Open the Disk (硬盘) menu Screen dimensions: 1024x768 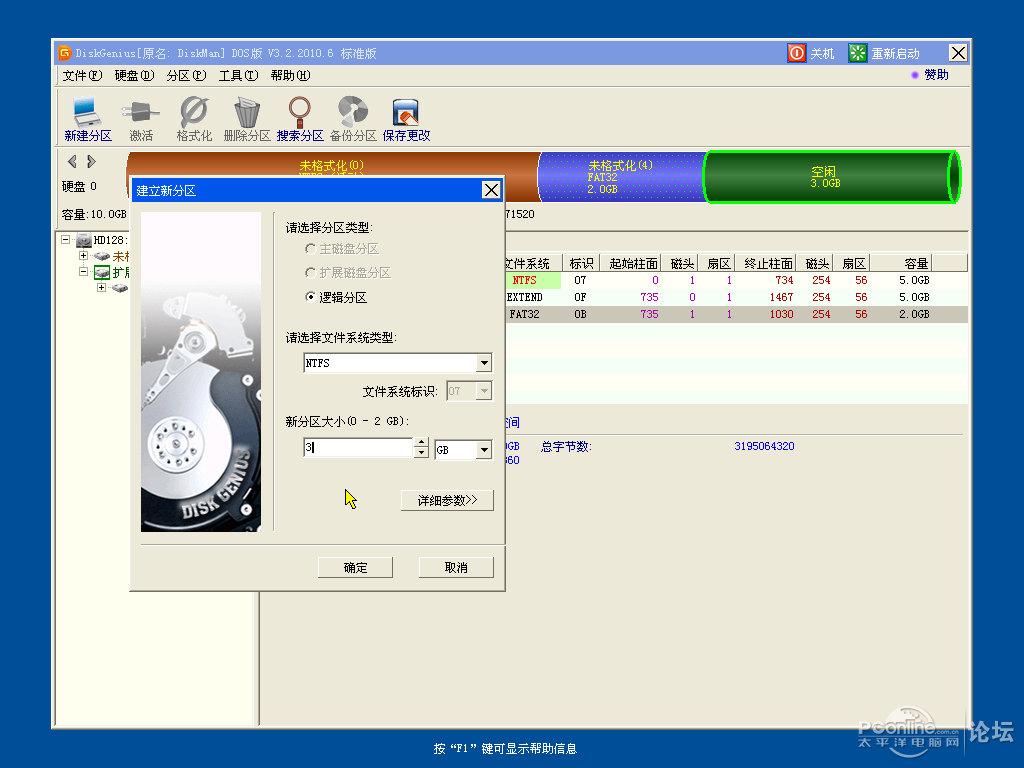134,76
